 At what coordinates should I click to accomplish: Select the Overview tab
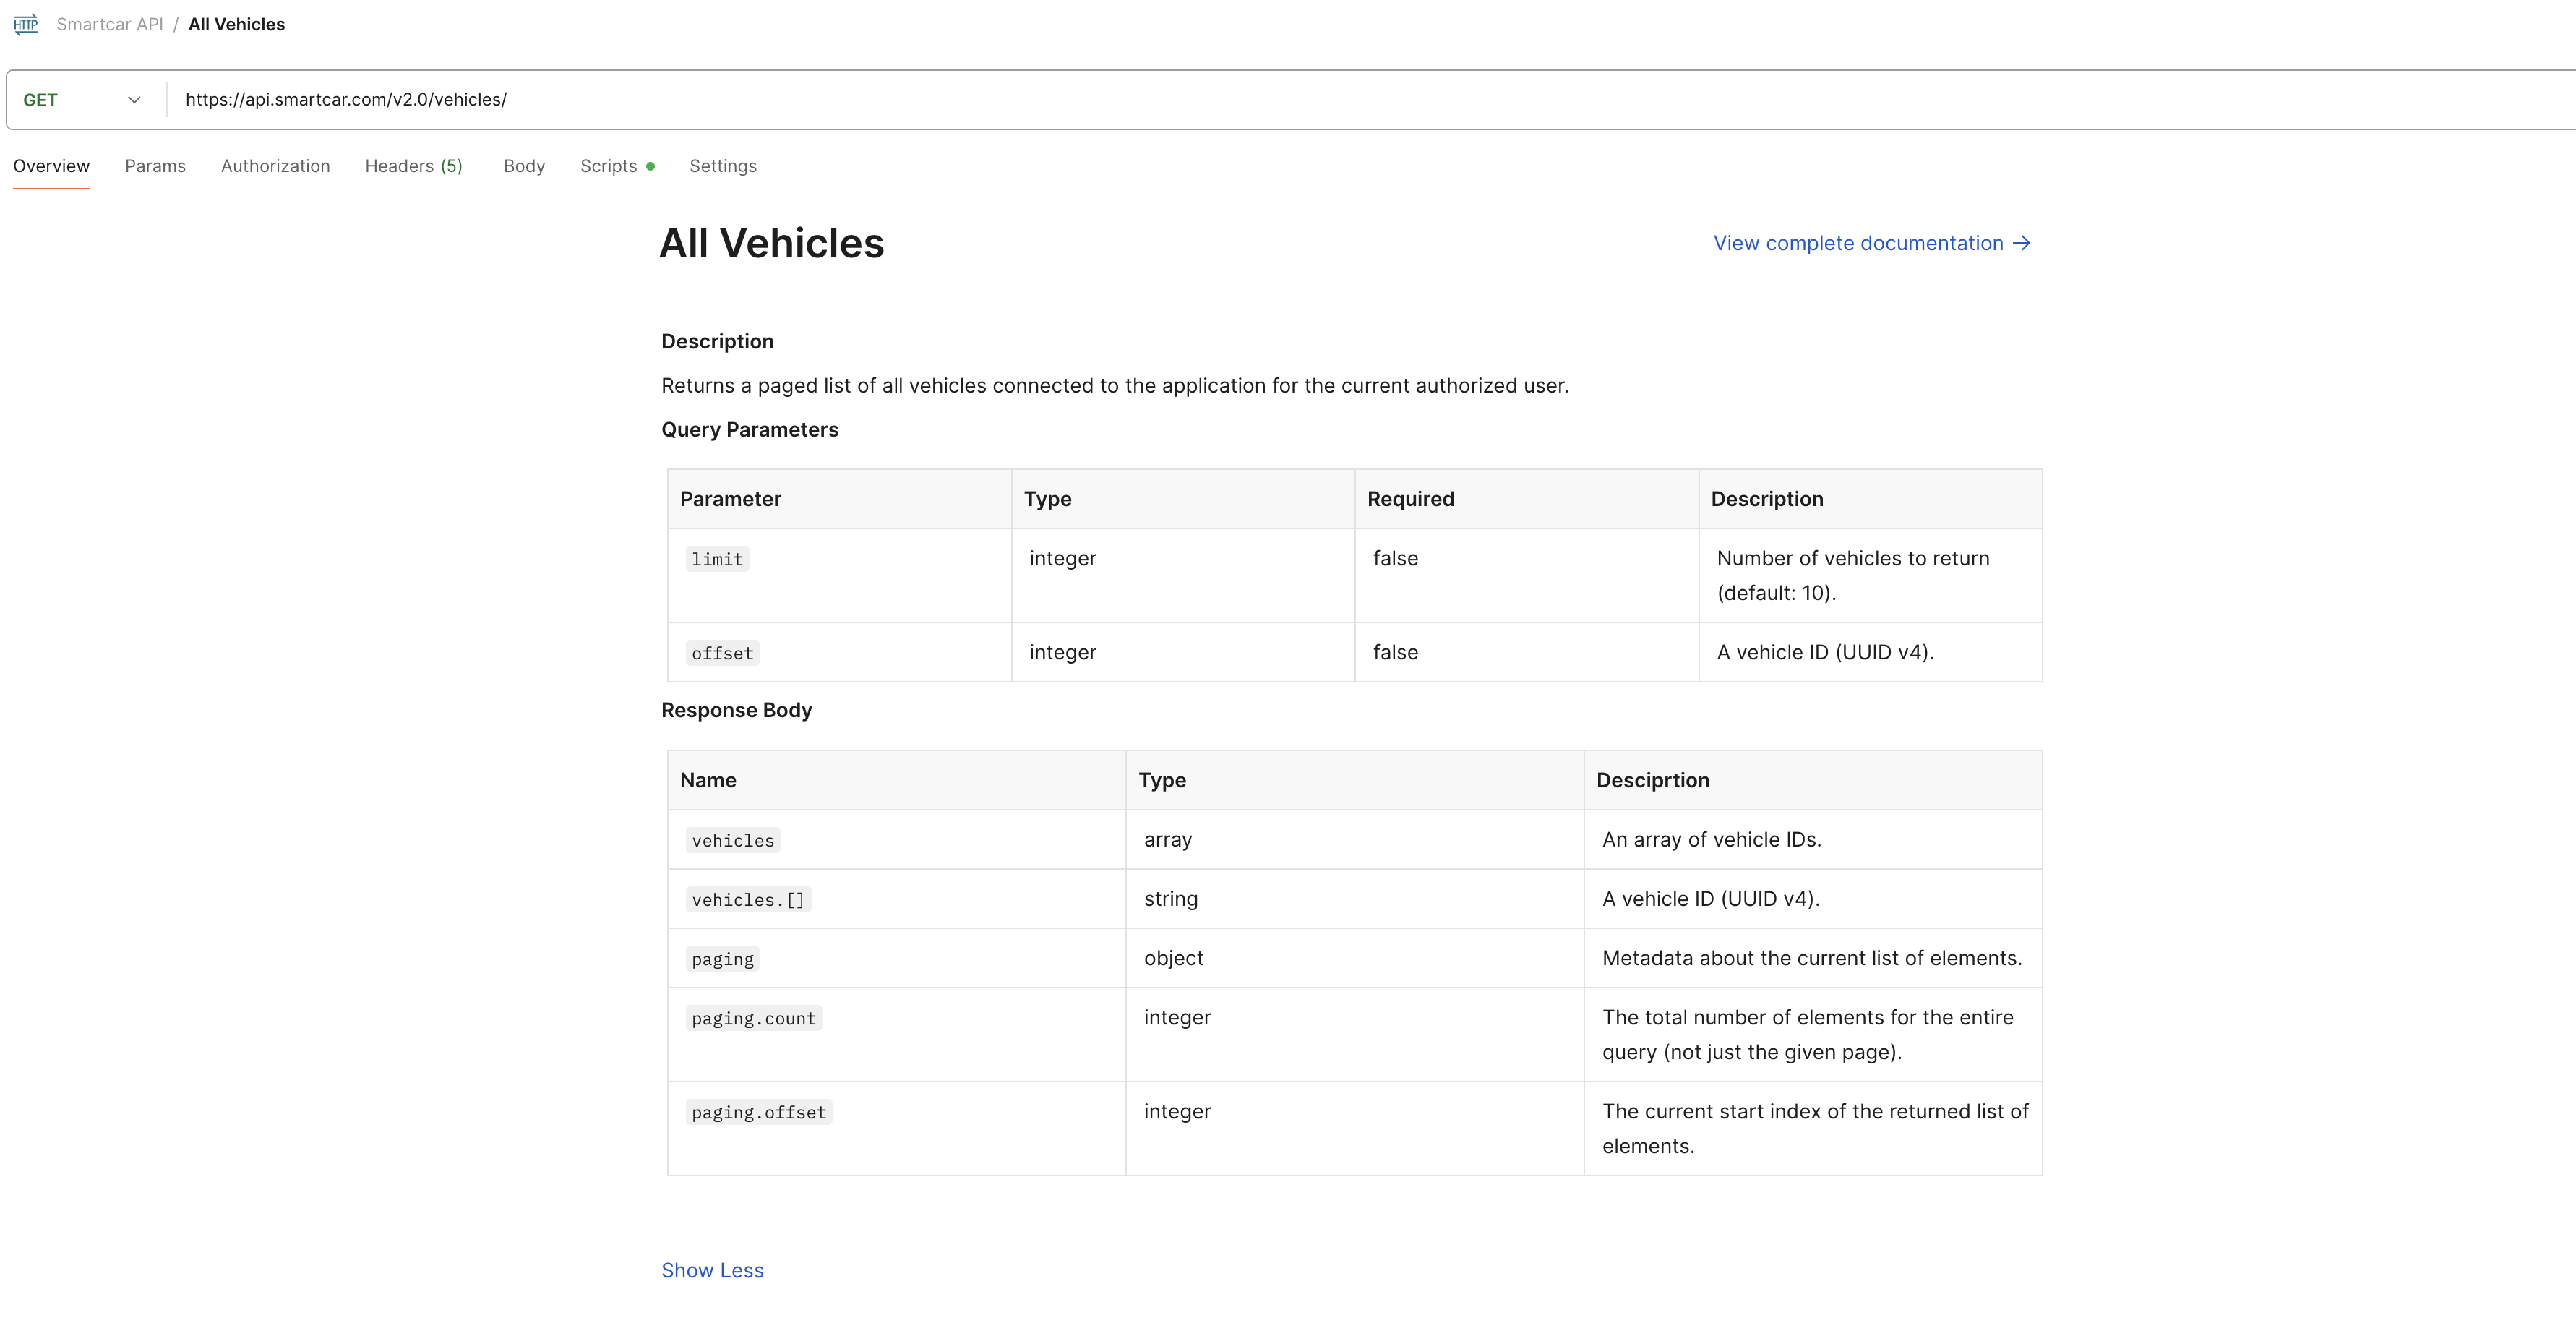click(x=51, y=166)
